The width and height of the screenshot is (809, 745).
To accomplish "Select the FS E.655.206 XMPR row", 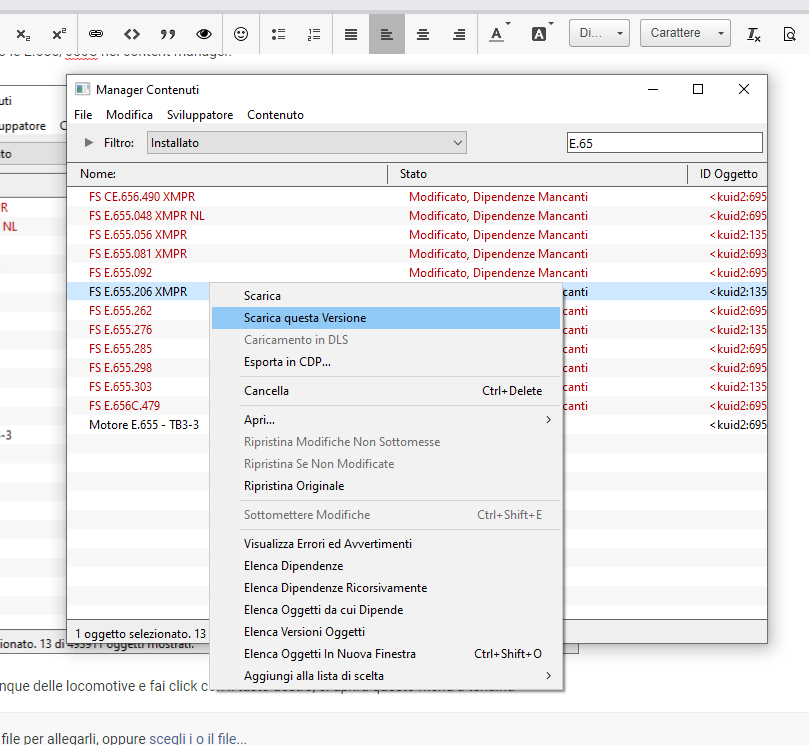I will (x=138, y=291).
